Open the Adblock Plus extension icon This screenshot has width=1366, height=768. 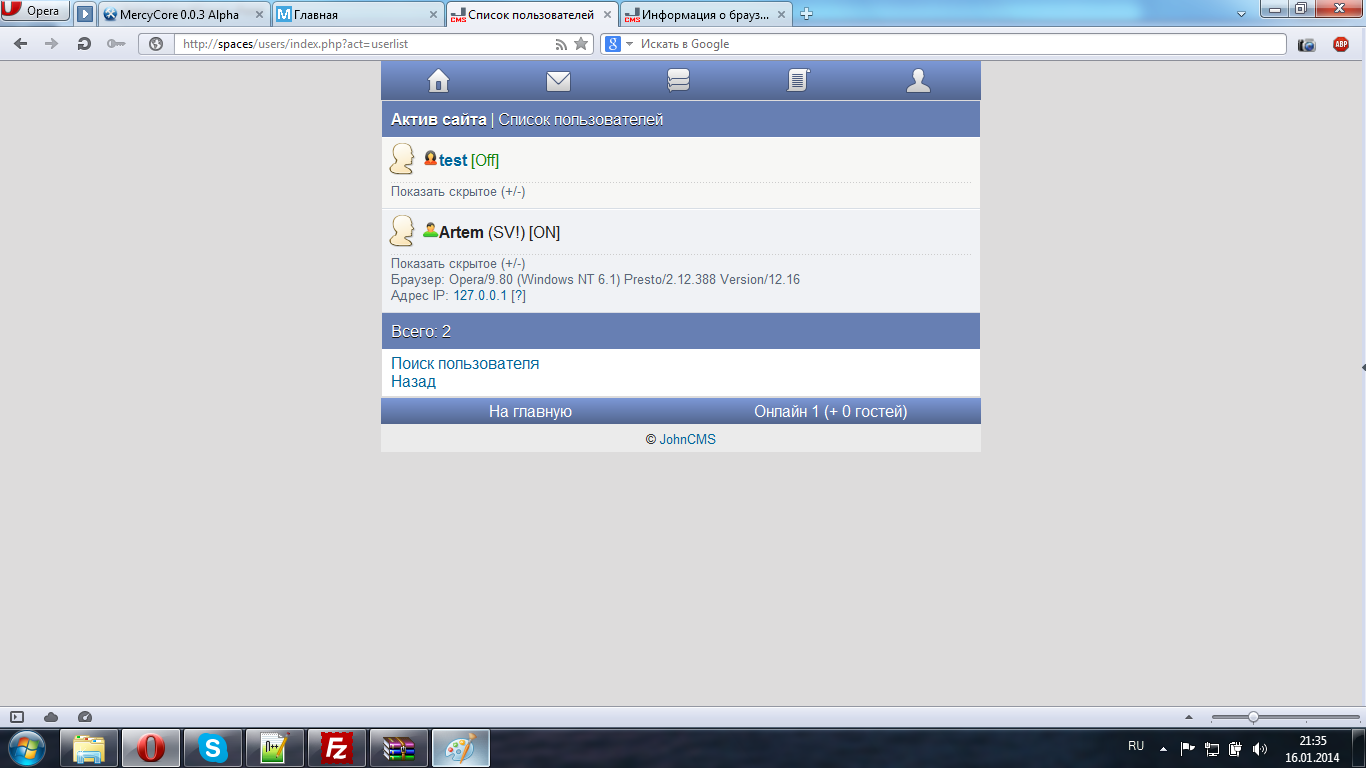[1341, 44]
